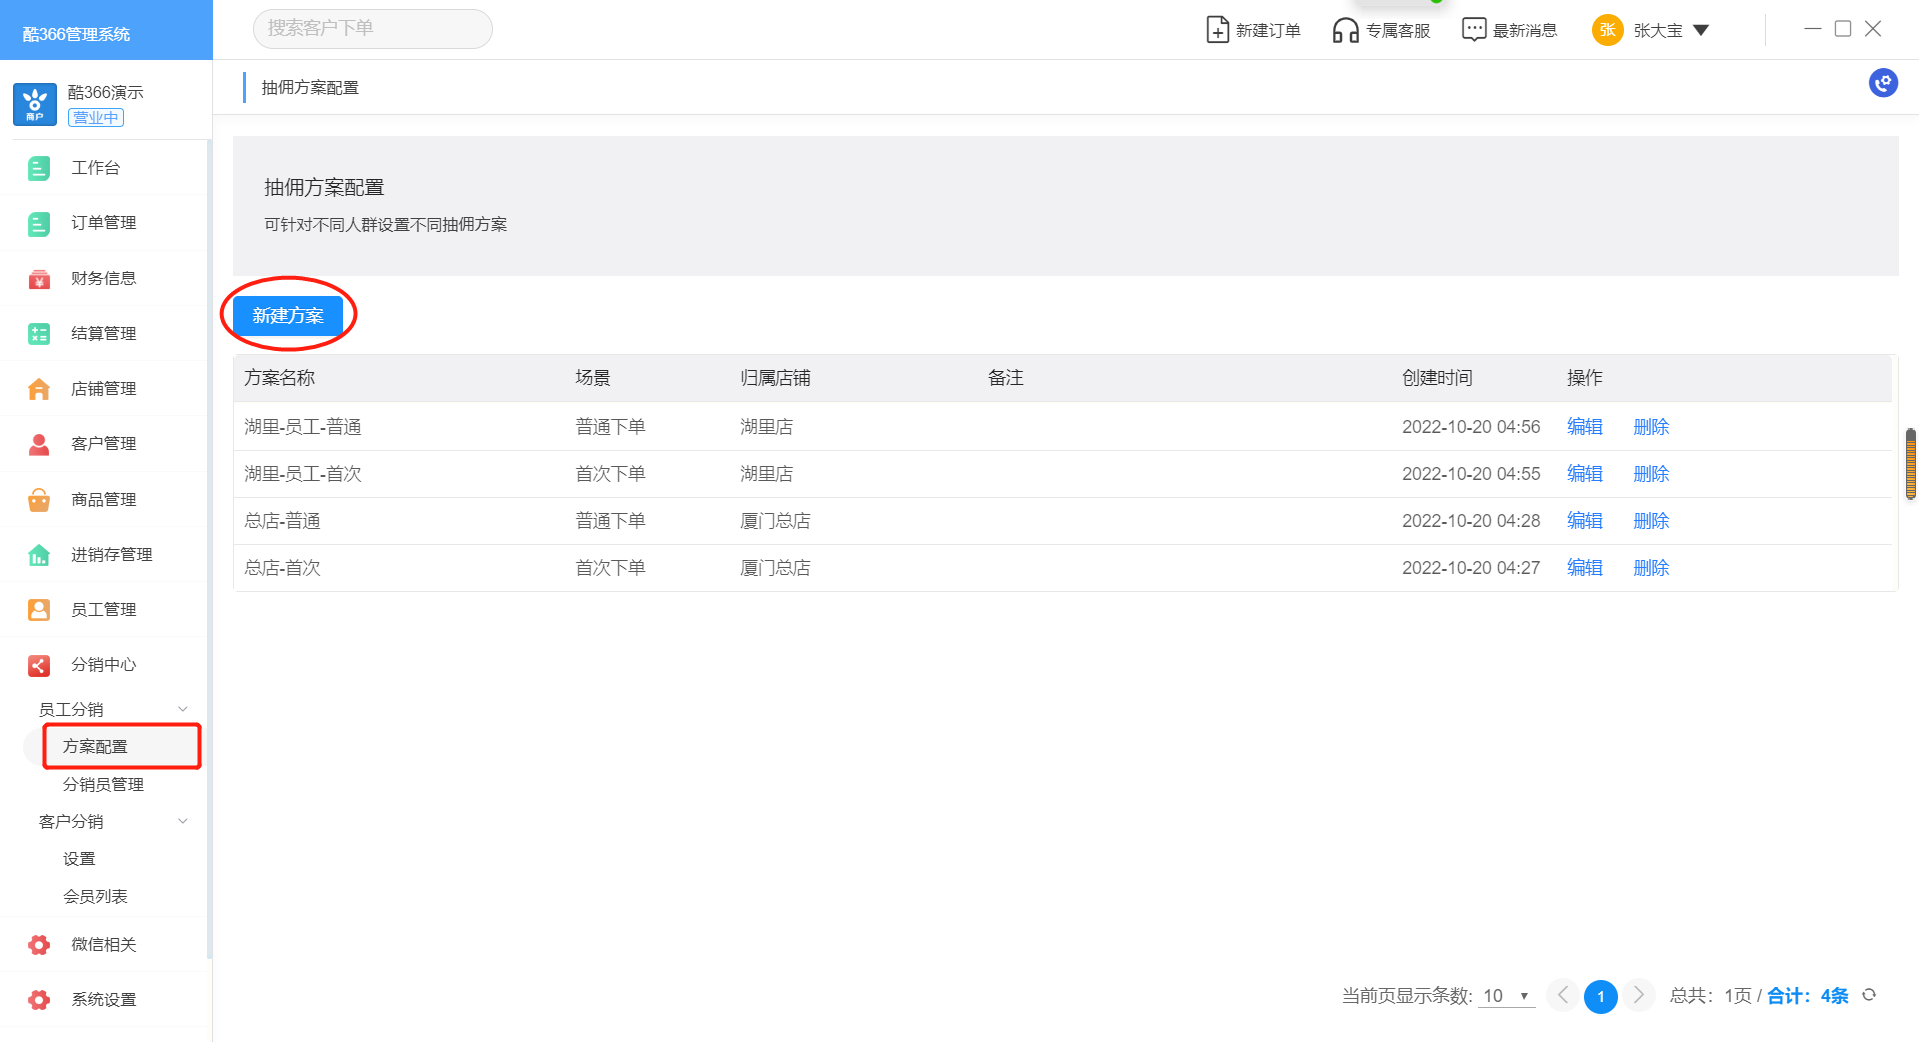Edit the 湖里-员工-普通 plan
The image size is (1919, 1042).
pos(1584,427)
